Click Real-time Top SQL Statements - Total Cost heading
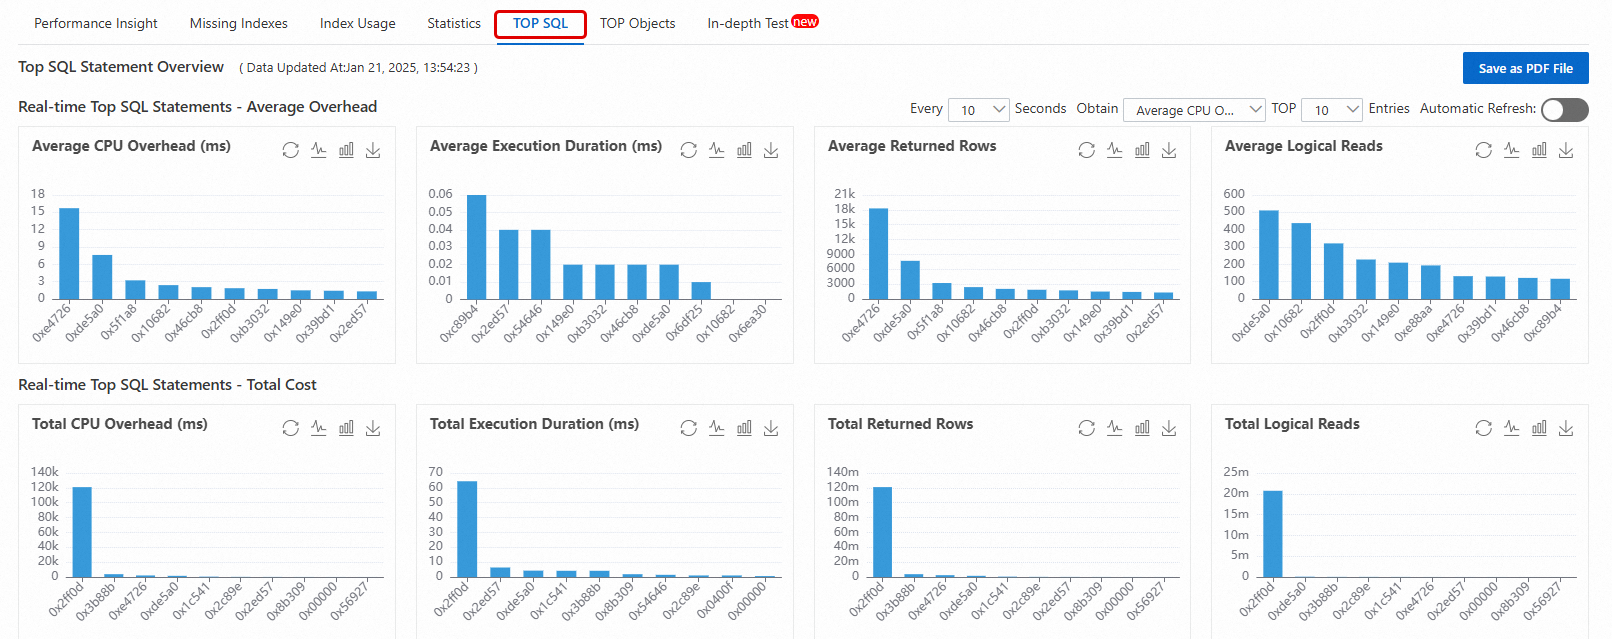Viewport: 1612px width, 639px height. click(x=167, y=385)
